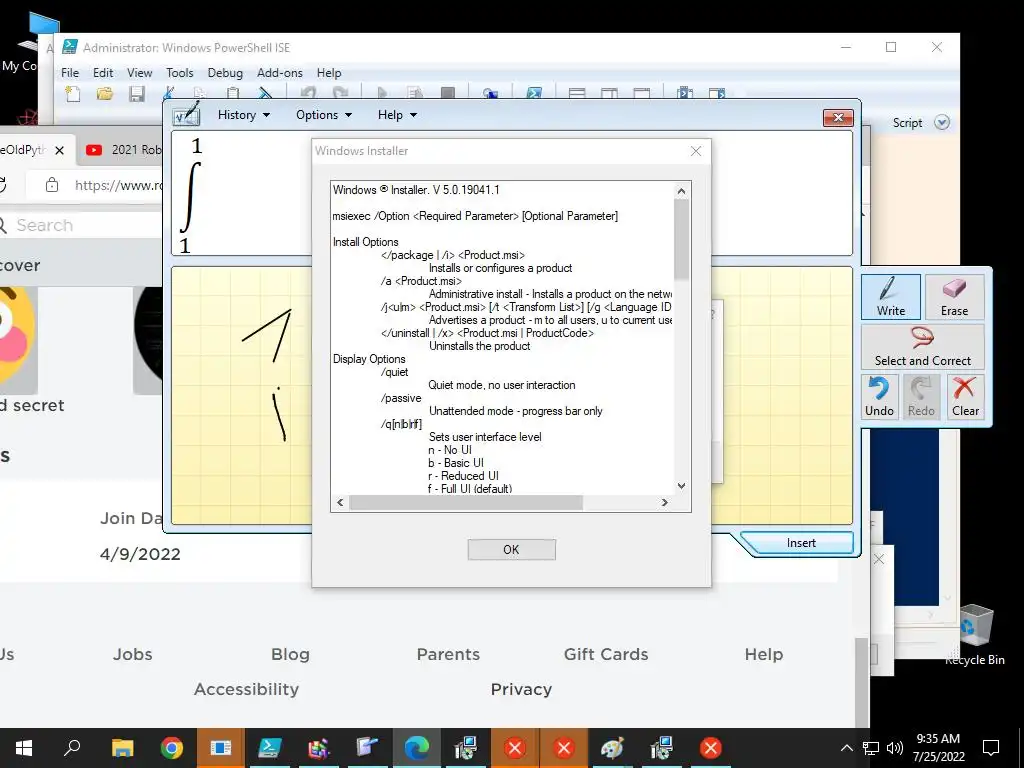This screenshot has height=768, width=1024.
Task: Click the Search field on the webpage
Action: (x=80, y=225)
